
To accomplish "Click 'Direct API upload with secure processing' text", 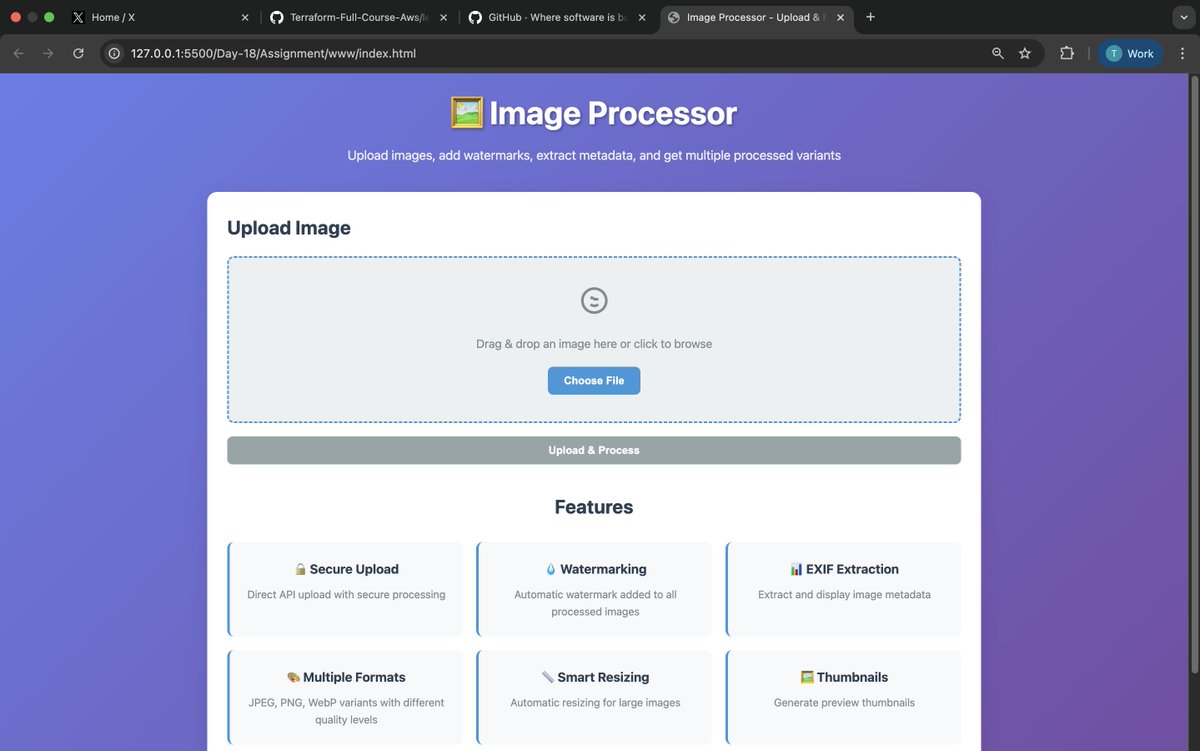I will pos(346,594).
